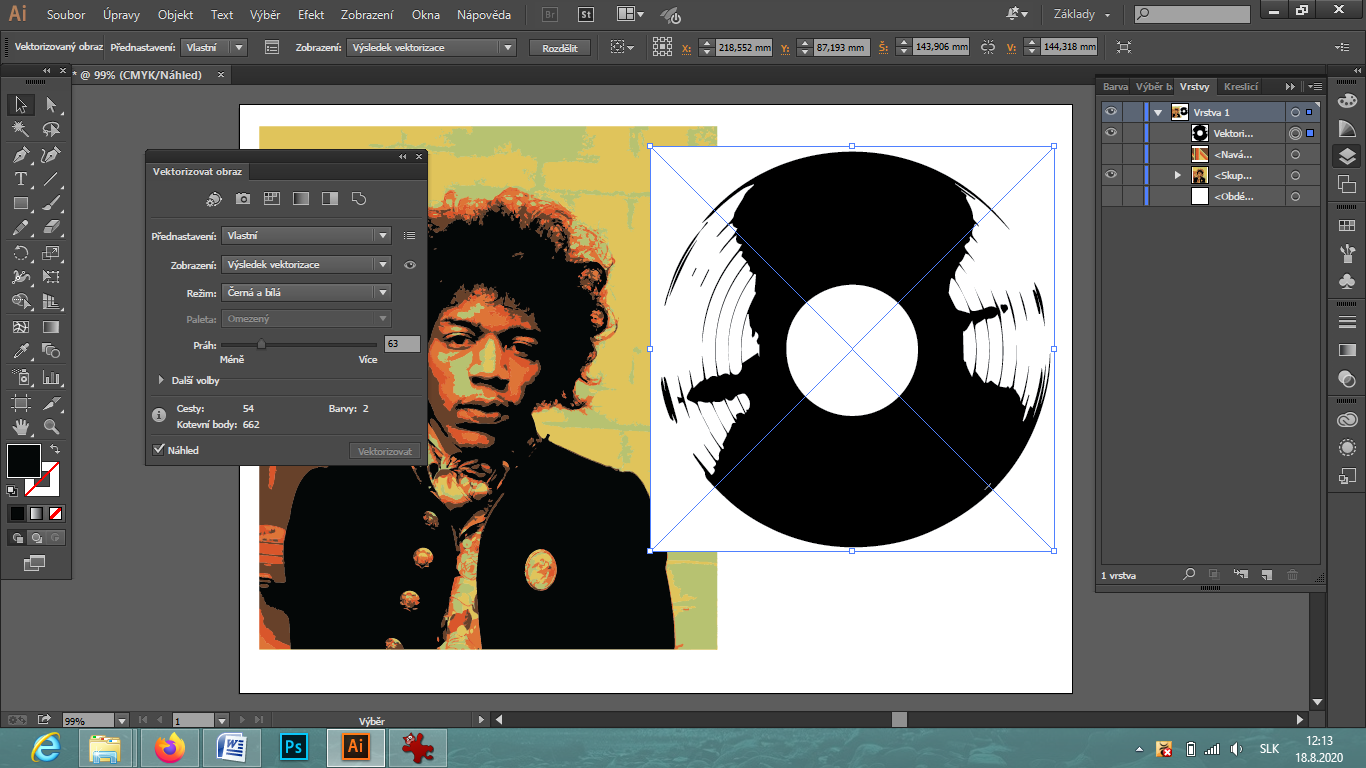Open the Základy workspace switcher

pos(1081,15)
